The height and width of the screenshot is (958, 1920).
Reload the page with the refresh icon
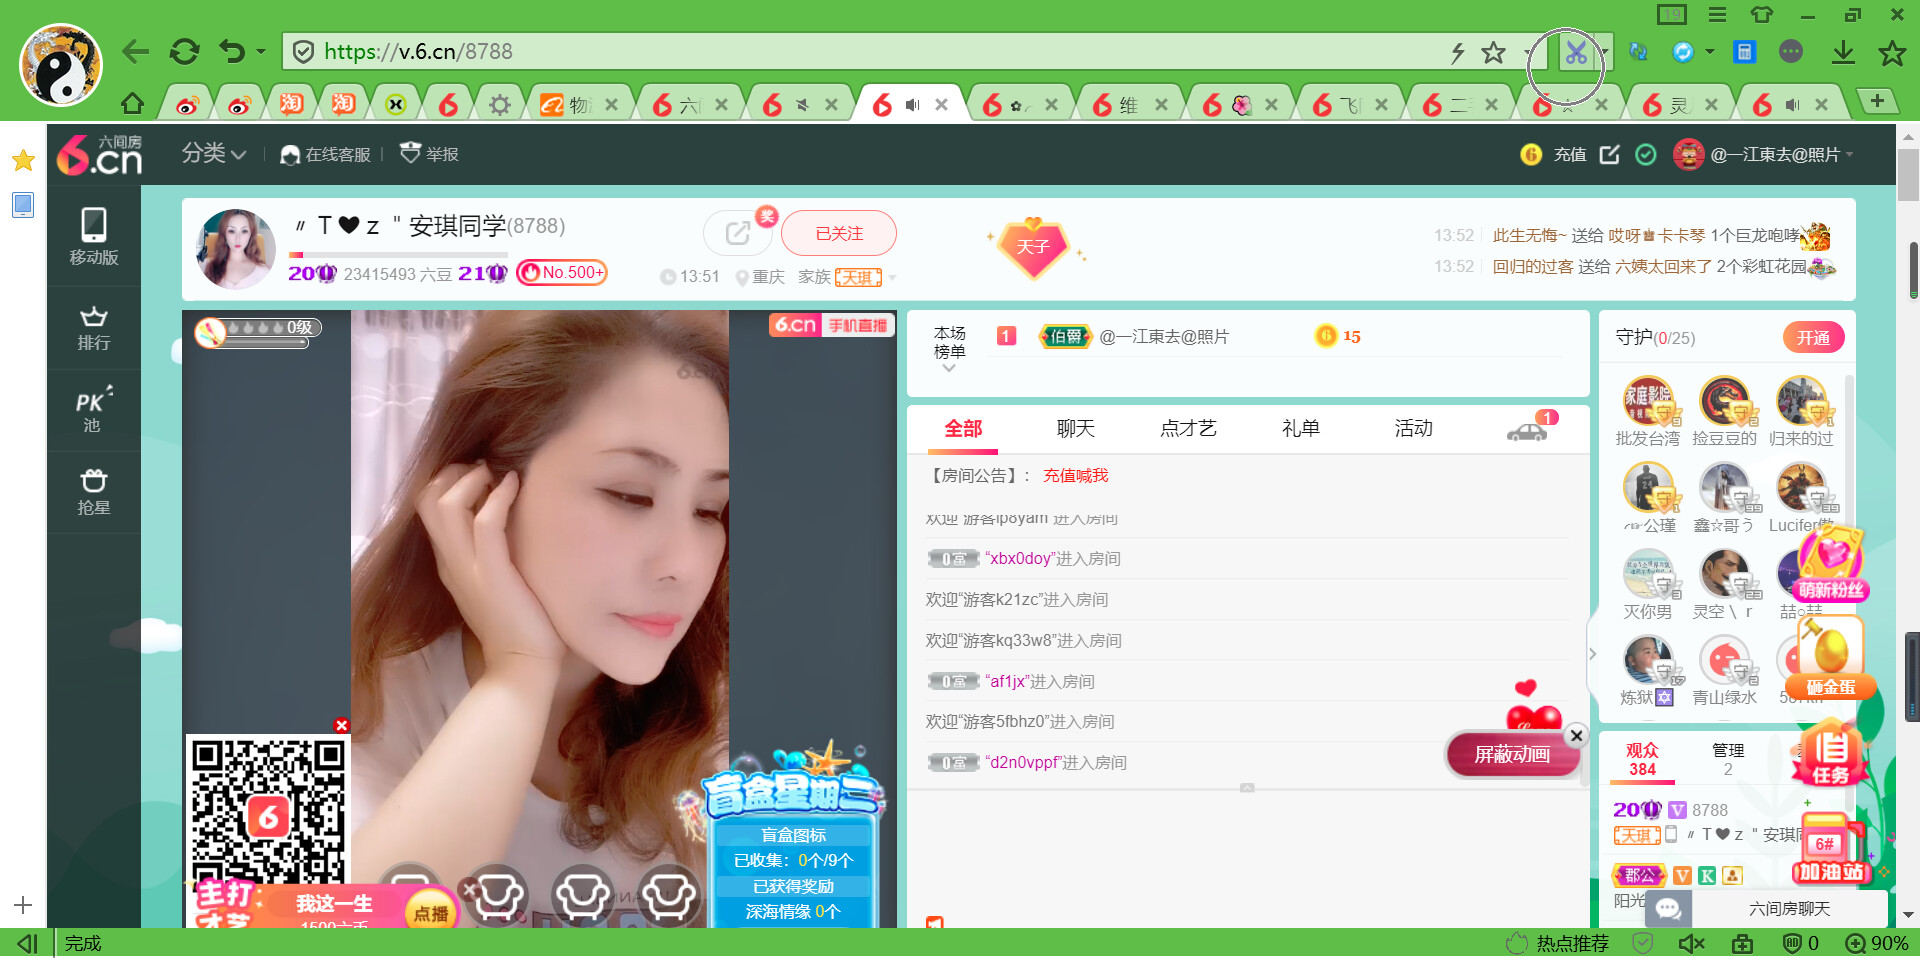click(184, 51)
